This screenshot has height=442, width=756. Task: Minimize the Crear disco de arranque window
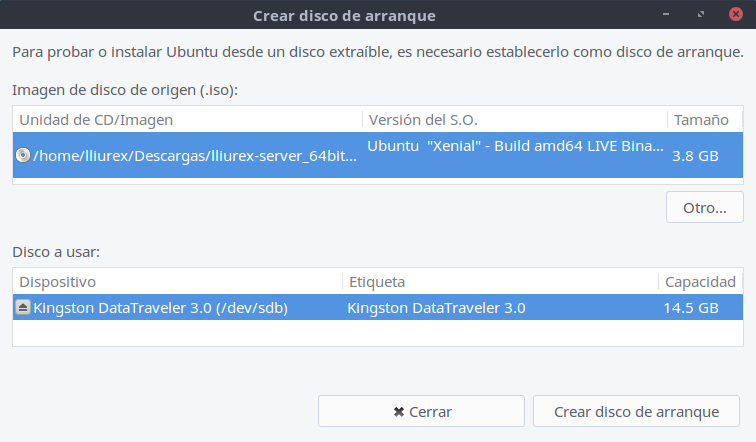pos(667,15)
